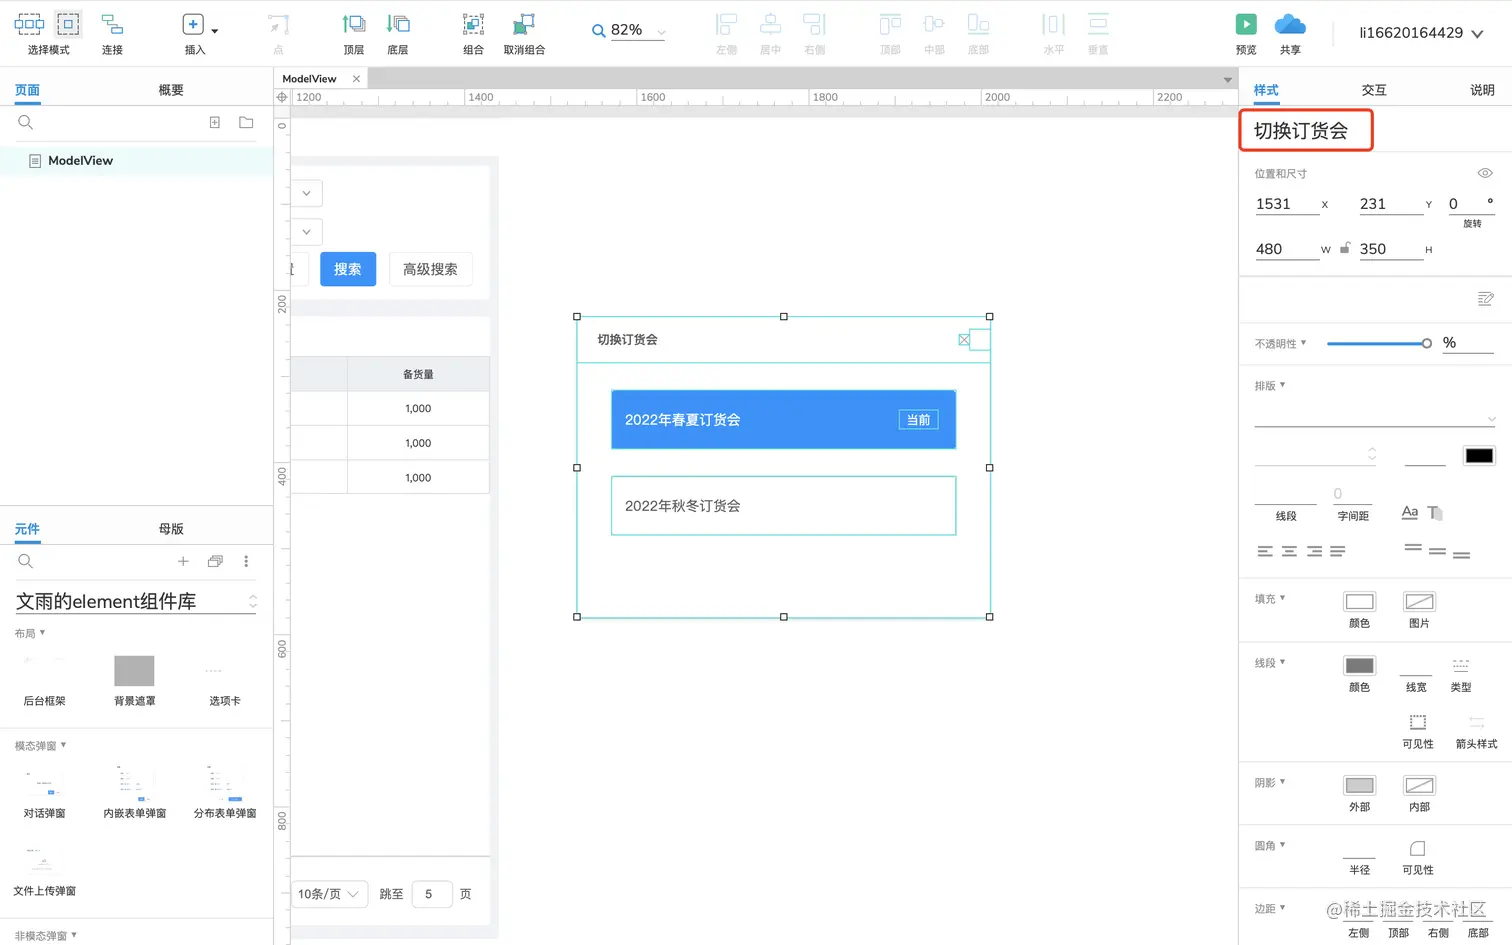Open the arrow style (箭头样式) option
The image size is (1512, 945).
tap(1476, 722)
